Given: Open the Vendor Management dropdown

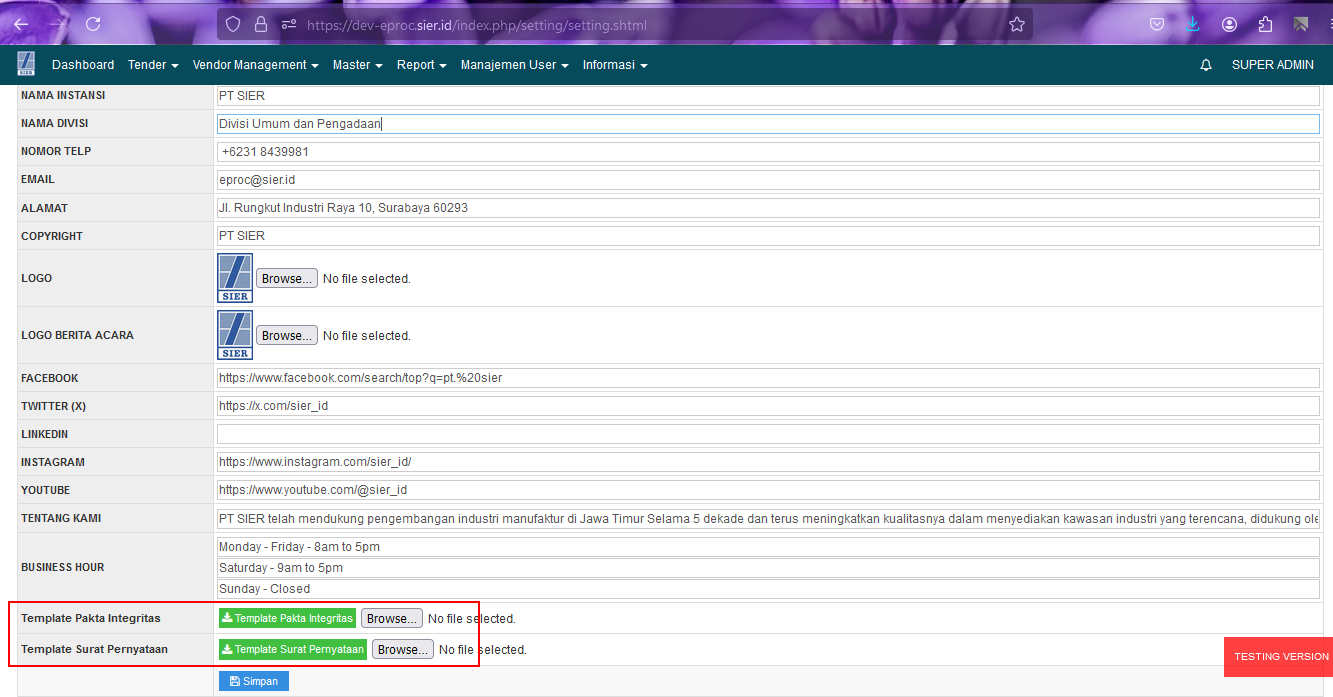Looking at the screenshot, I should tap(255, 65).
